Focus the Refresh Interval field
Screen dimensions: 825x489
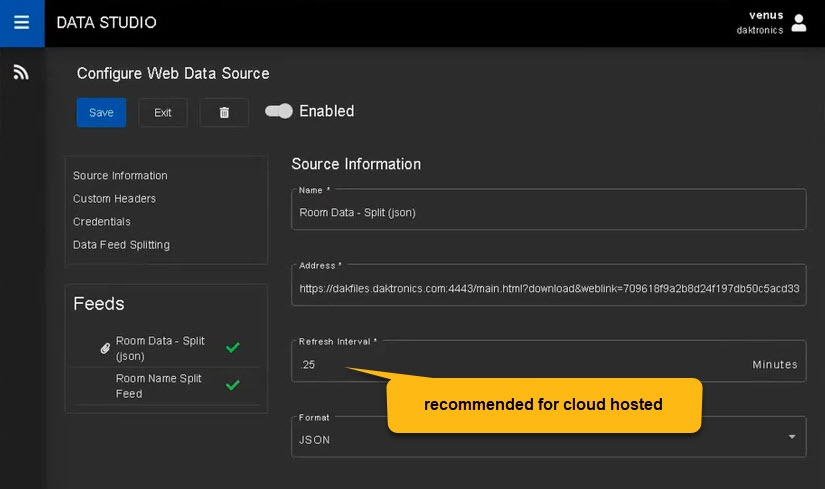520,365
